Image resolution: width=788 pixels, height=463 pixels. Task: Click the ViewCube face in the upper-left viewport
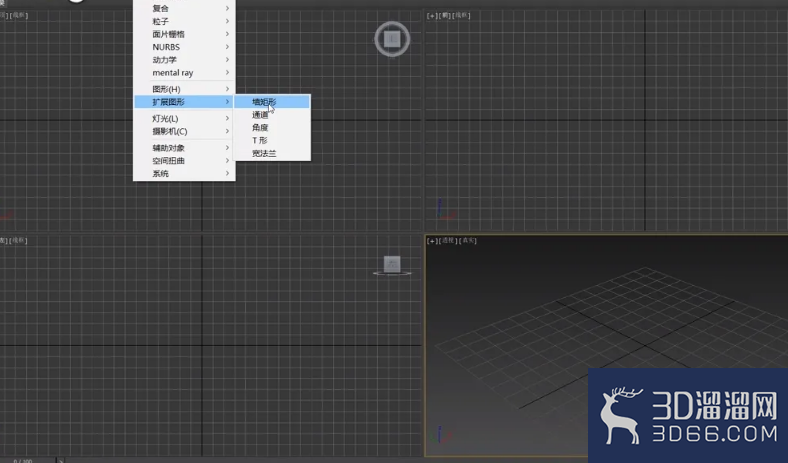point(392,39)
